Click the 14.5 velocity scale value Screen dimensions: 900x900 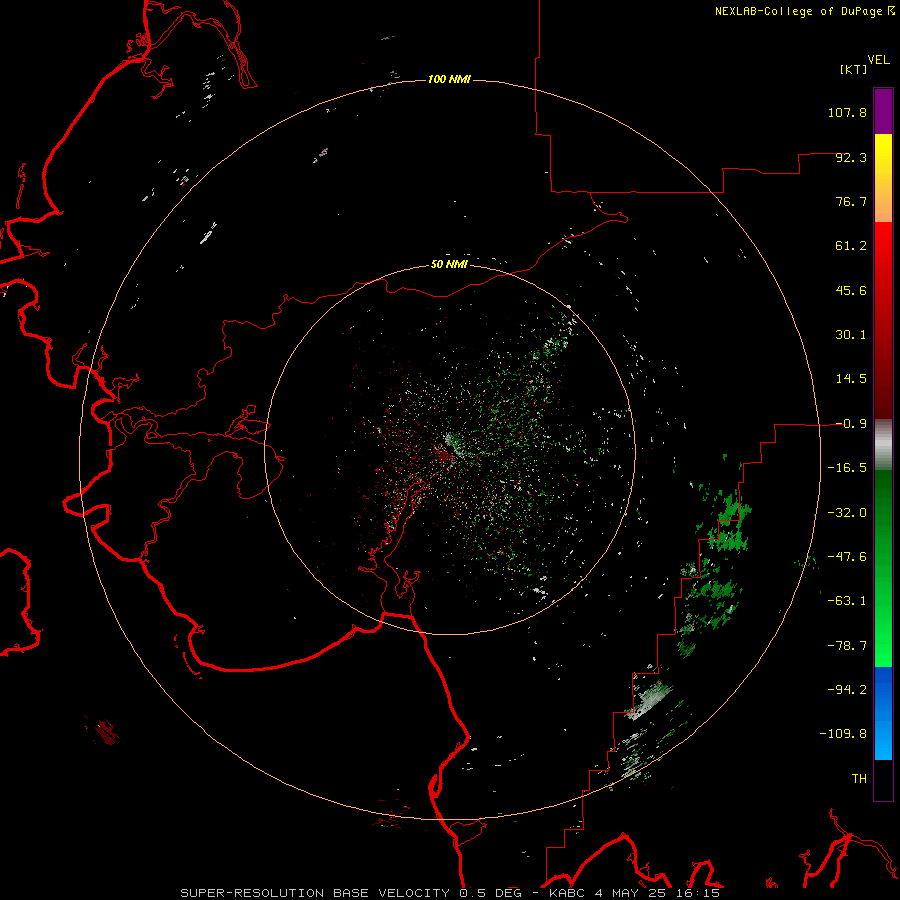[x=851, y=379]
